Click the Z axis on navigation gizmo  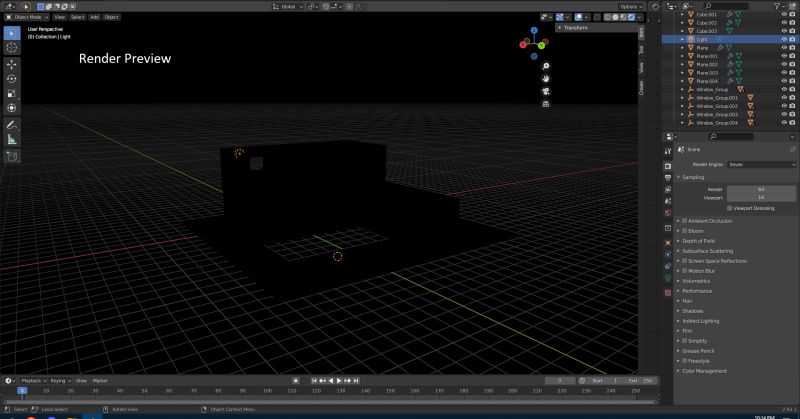[x=534, y=31]
